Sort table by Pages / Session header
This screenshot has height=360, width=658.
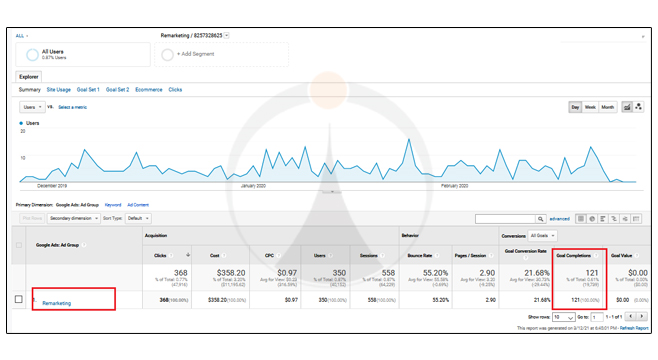(470, 256)
